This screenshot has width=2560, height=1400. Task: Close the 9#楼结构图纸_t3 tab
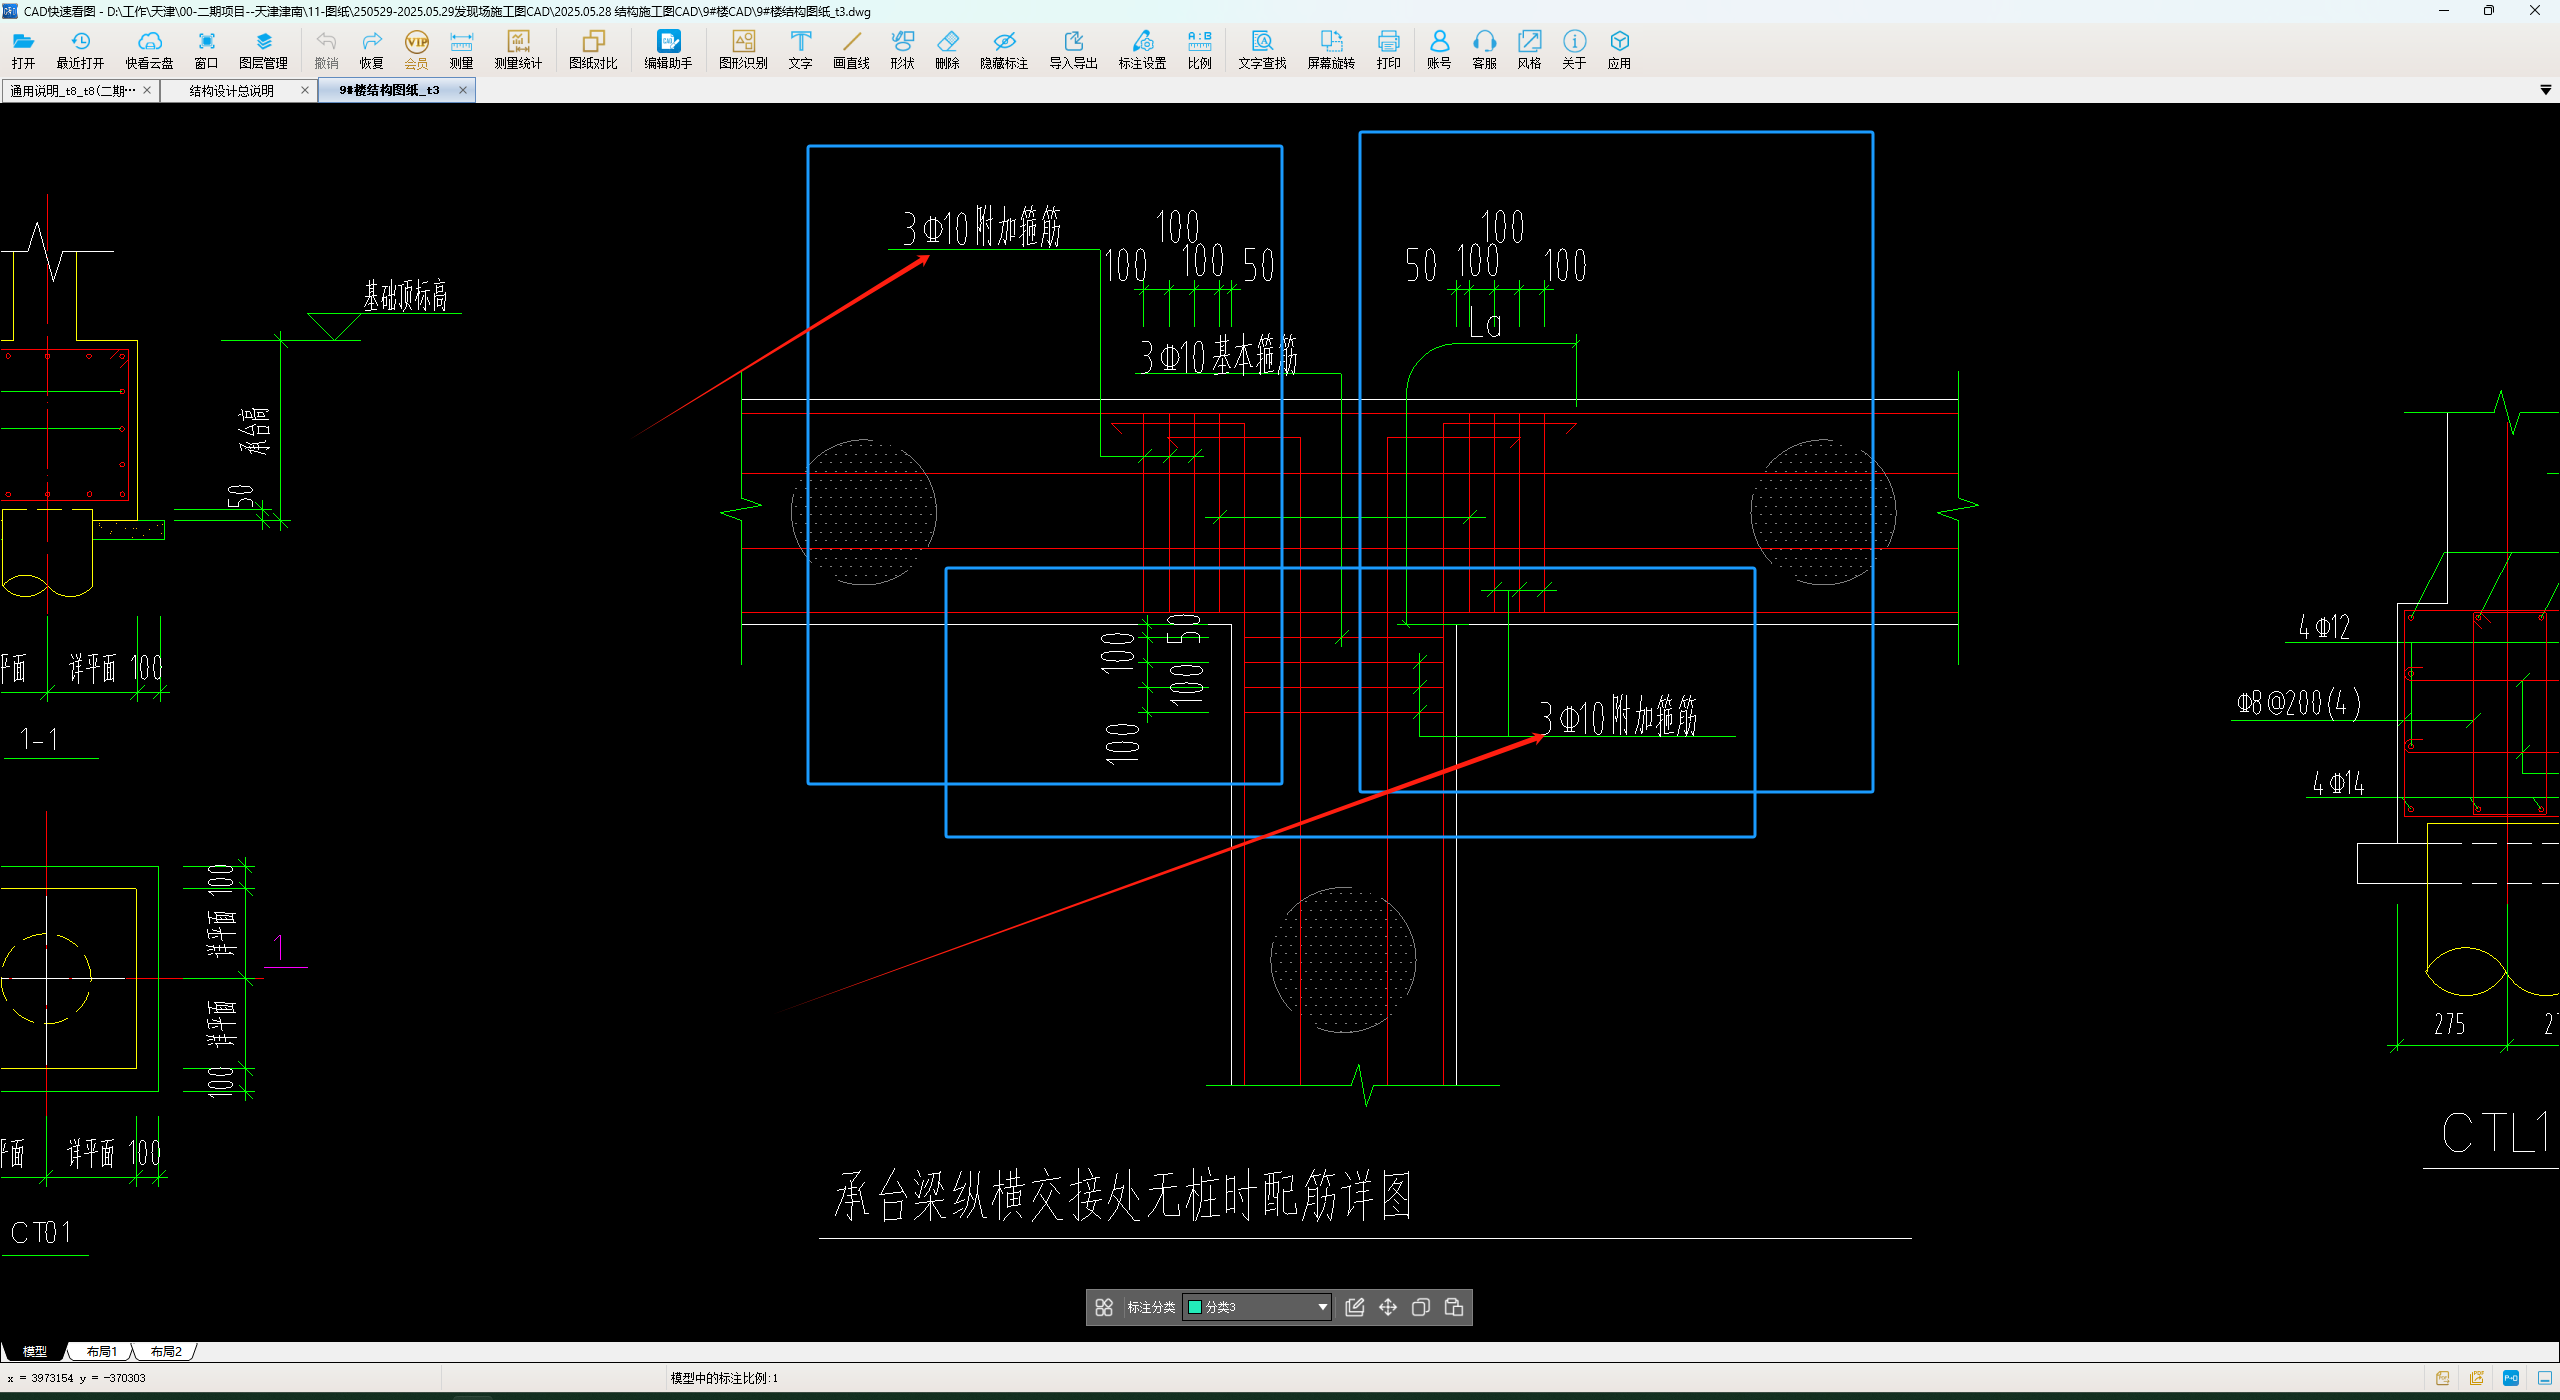[x=463, y=90]
